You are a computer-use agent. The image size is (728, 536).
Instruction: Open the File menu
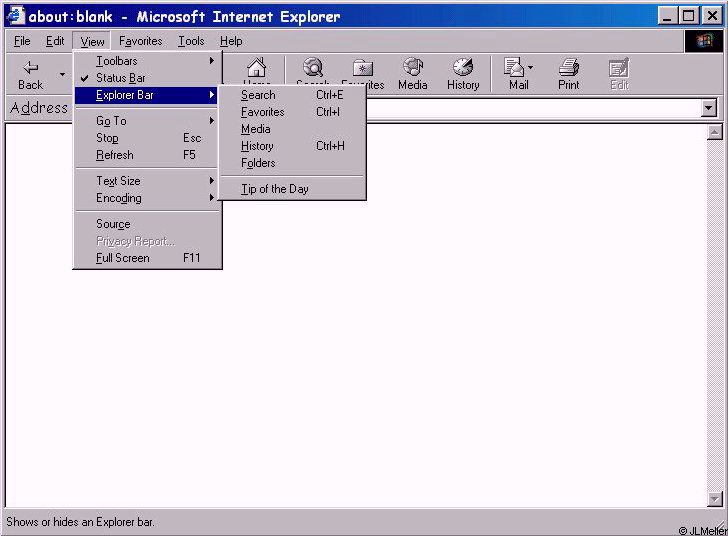22,41
